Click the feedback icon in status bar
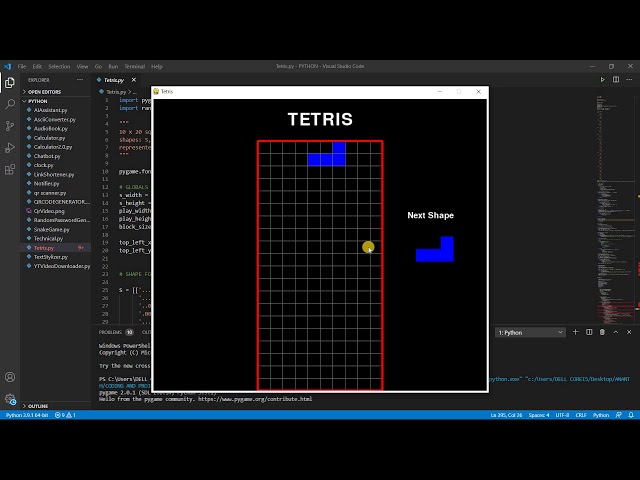 coord(619,415)
